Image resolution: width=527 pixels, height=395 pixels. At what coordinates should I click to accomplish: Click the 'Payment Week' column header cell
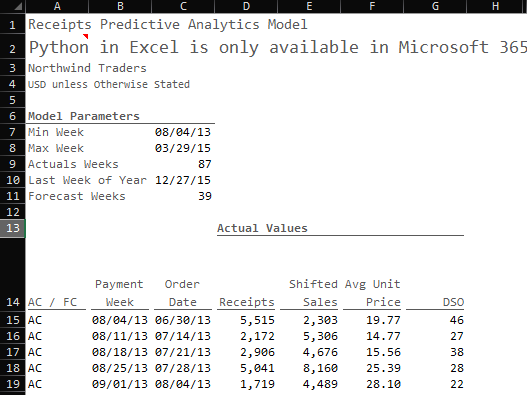tap(120, 293)
